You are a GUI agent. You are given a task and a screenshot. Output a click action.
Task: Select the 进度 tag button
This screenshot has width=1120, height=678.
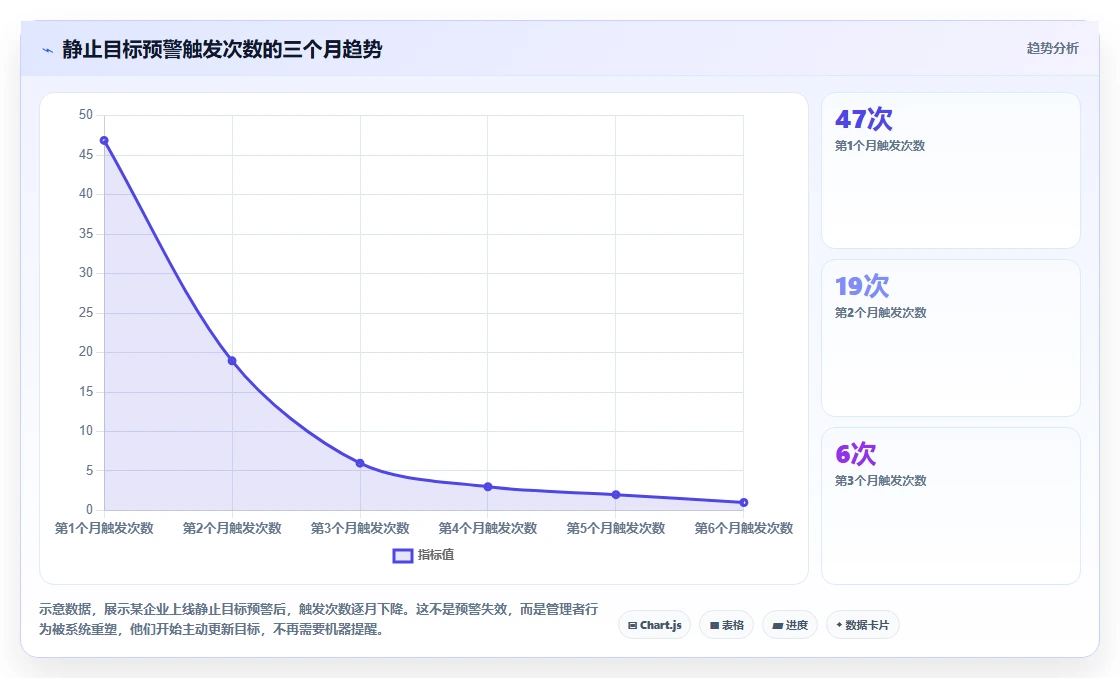(x=790, y=625)
